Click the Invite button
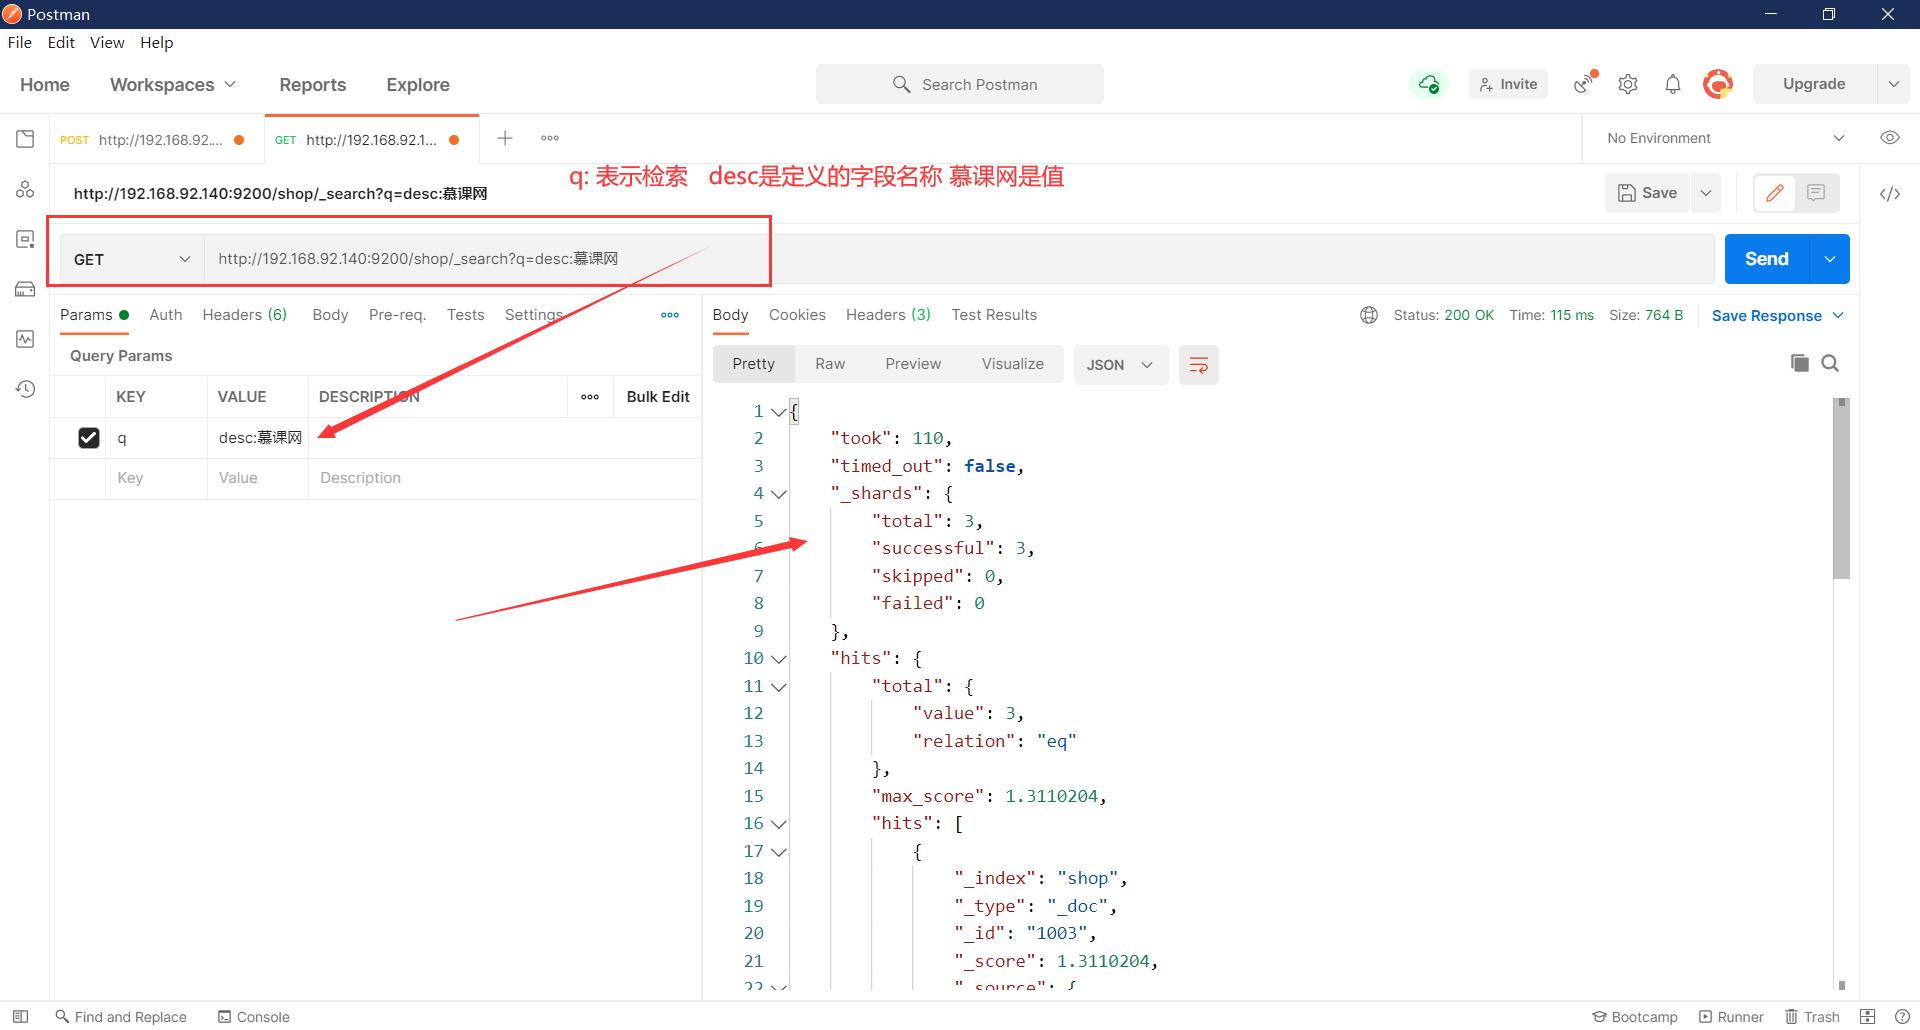The height and width of the screenshot is (1030, 1920). (x=1508, y=84)
